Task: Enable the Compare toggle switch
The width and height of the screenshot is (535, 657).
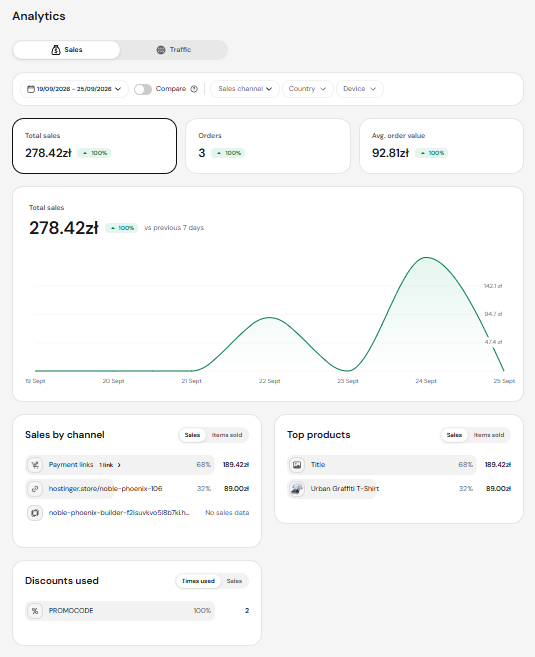Action: click(143, 89)
